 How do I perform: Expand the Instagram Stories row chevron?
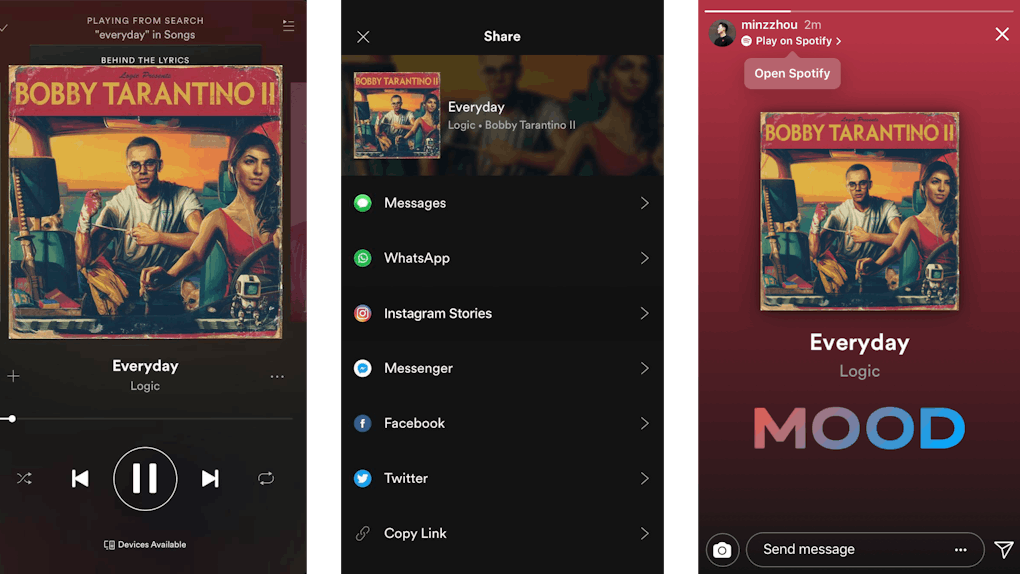click(645, 313)
